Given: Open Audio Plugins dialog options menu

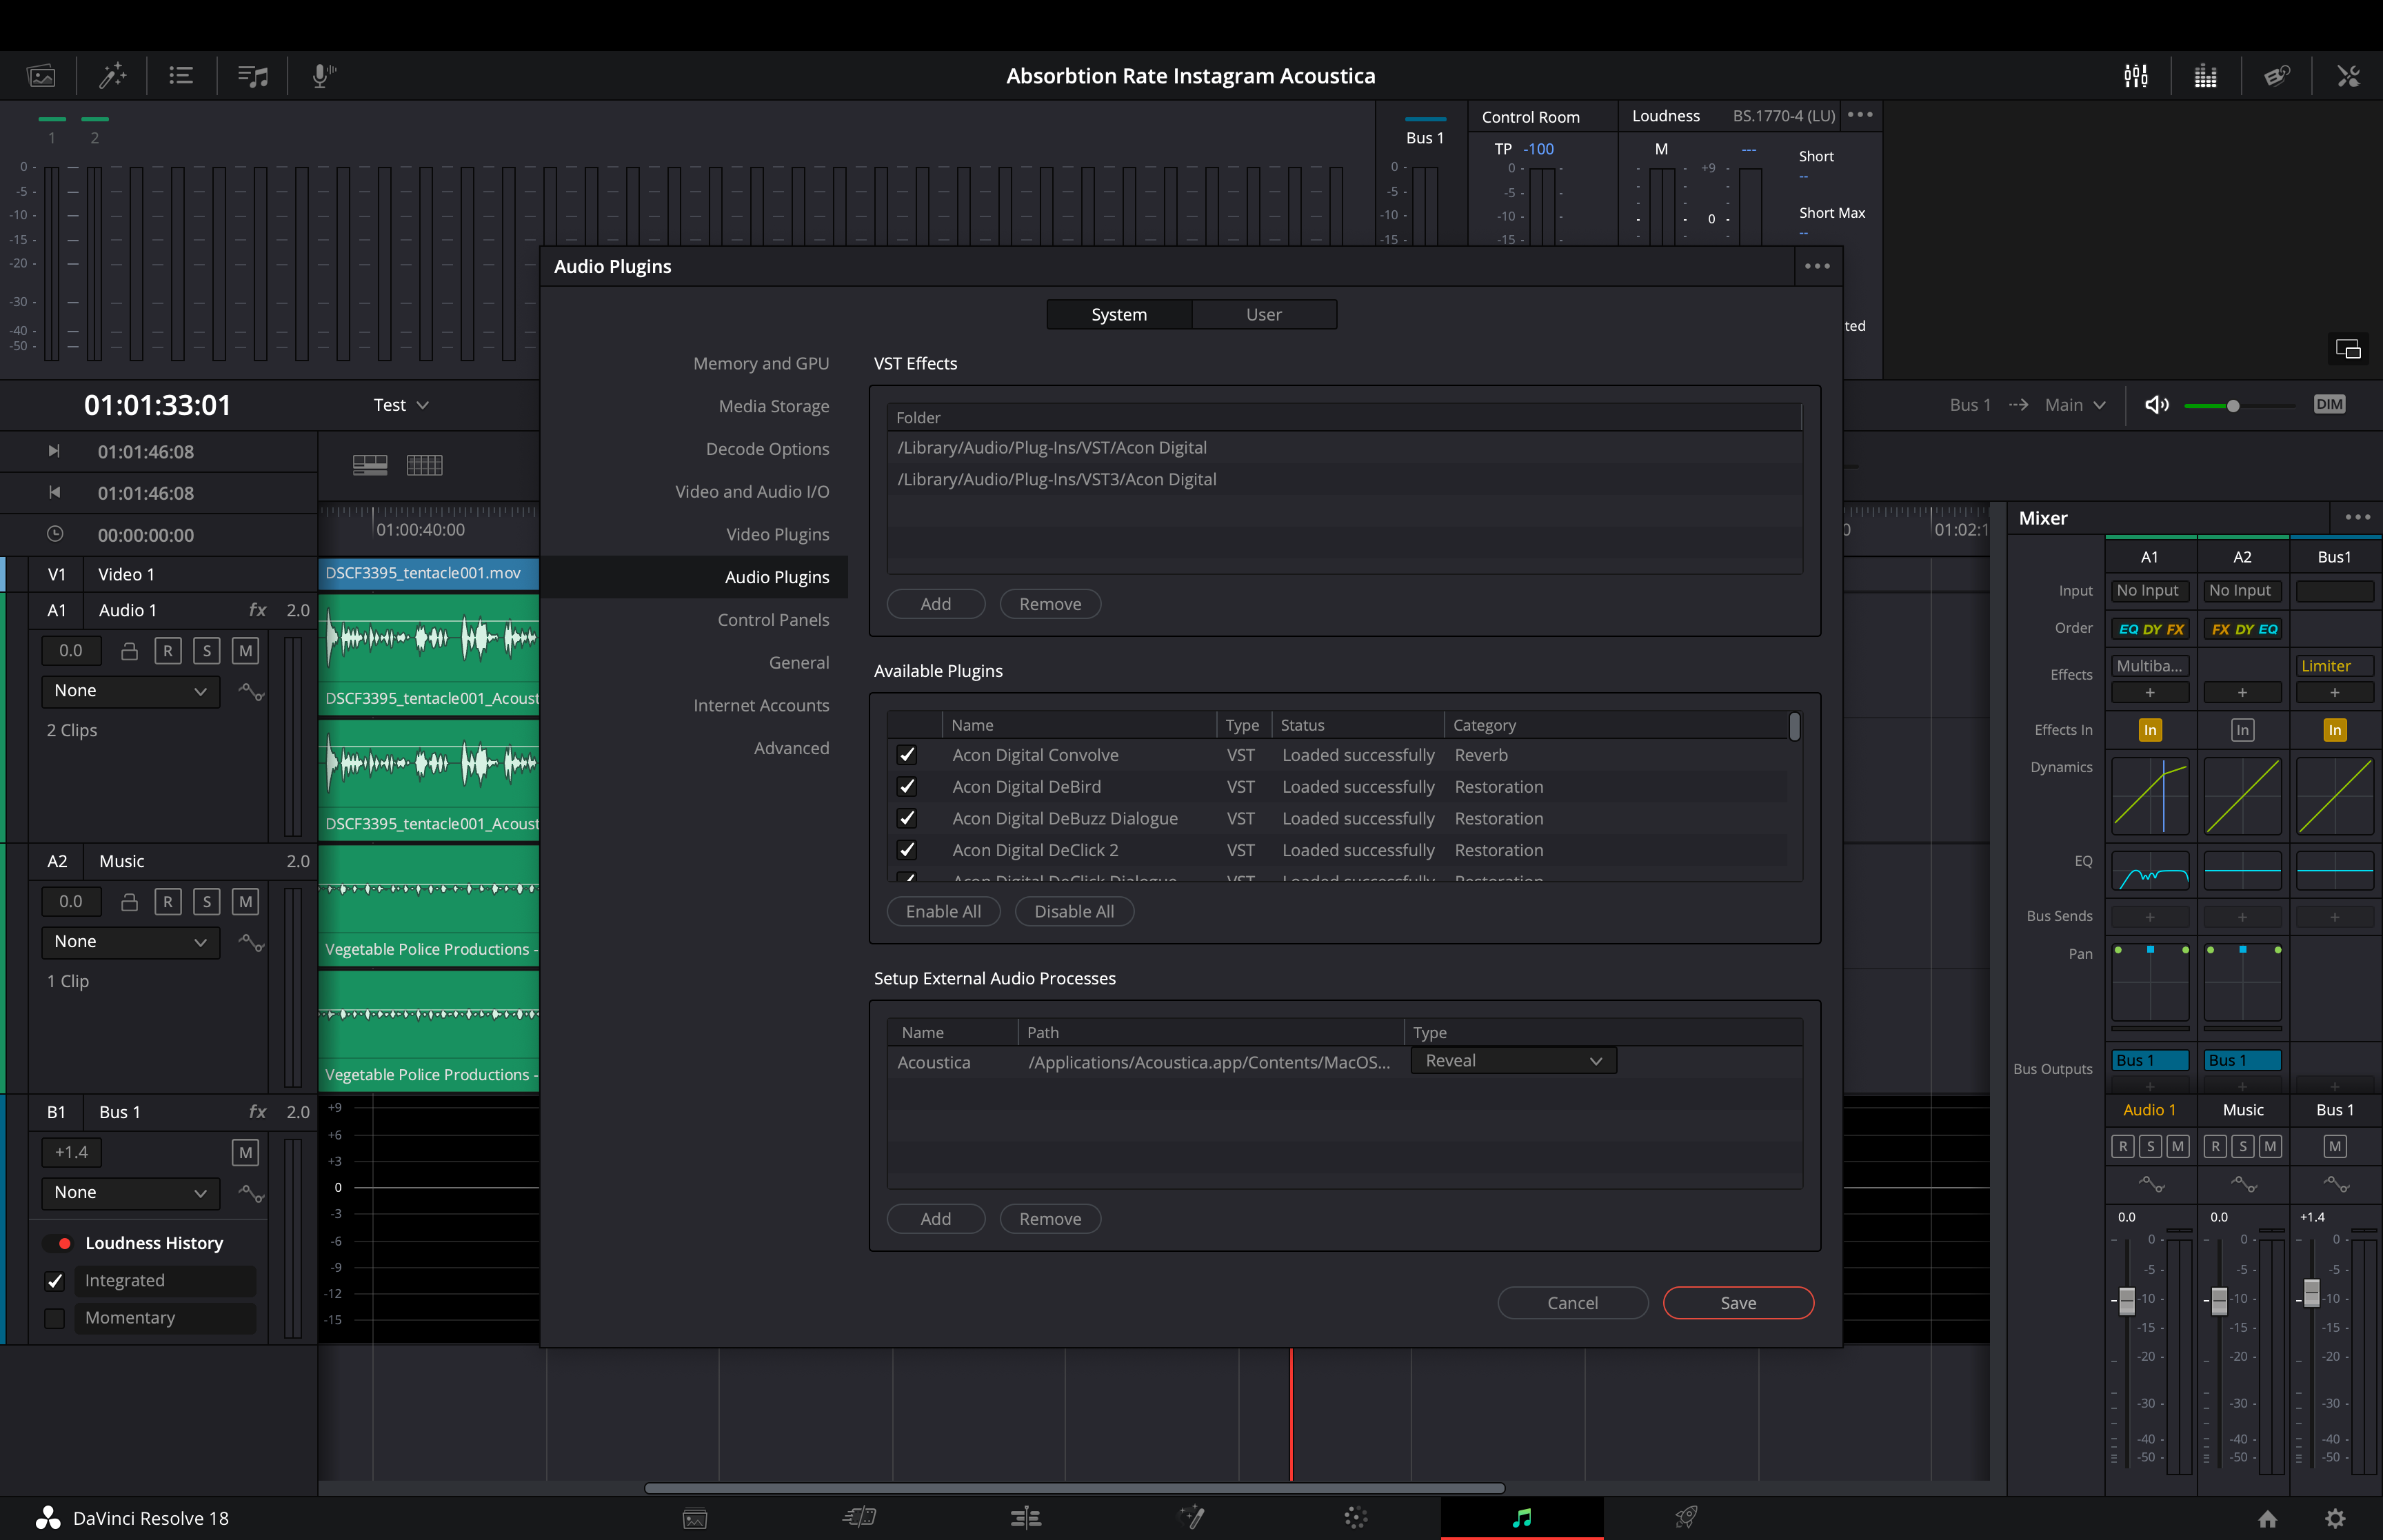Looking at the screenshot, I should pos(1817,266).
